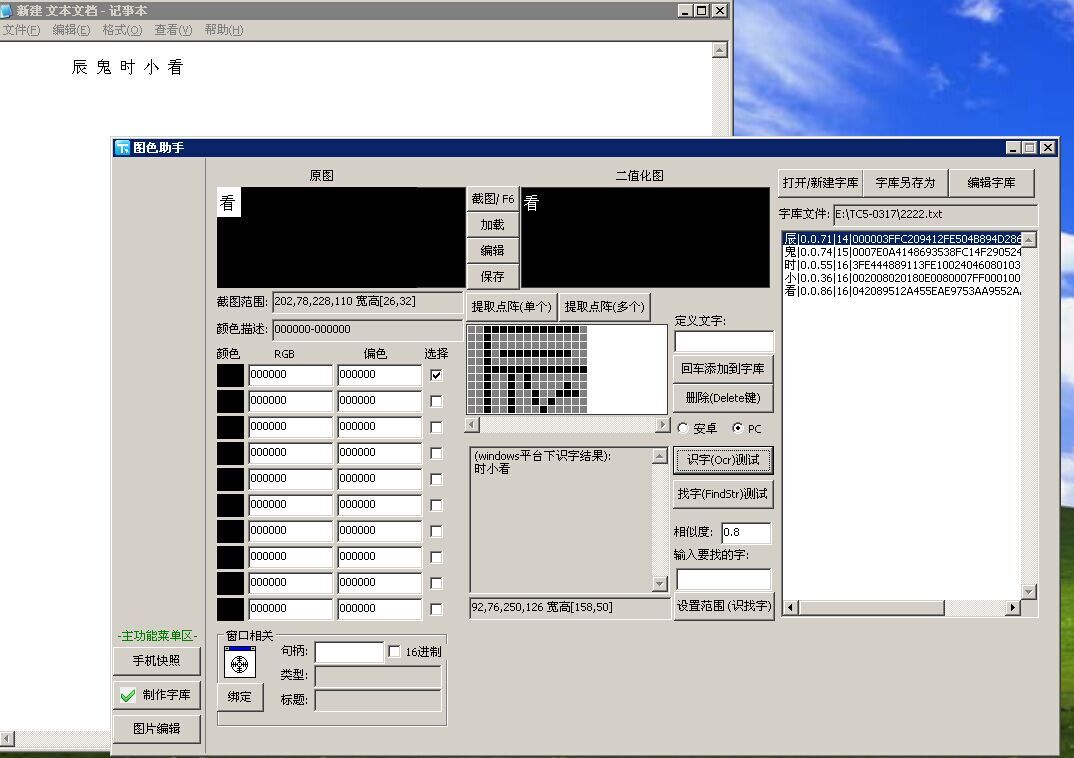This screenshot has height=758, width=1074.
Task: Click the window finder crosshair target icon
Action: point(240,663)
